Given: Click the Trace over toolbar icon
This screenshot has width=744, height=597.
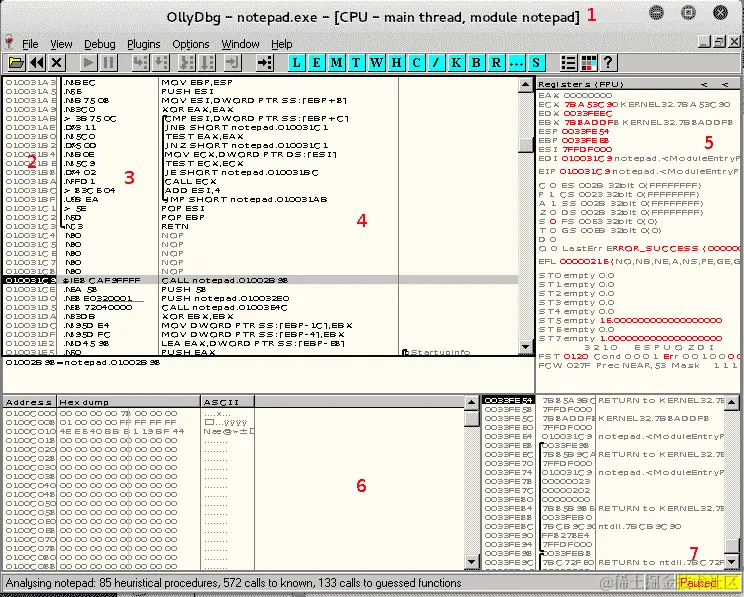Looking at the screenshot, I should [207, 63].
